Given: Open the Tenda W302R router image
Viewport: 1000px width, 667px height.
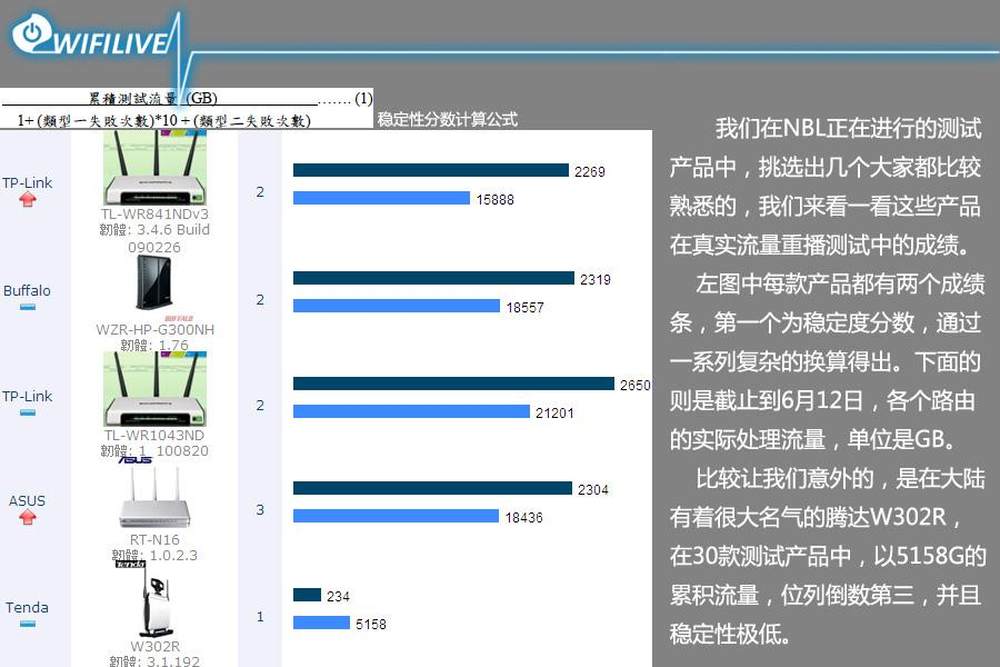Looking at the screenshot, I should point(155,605).
